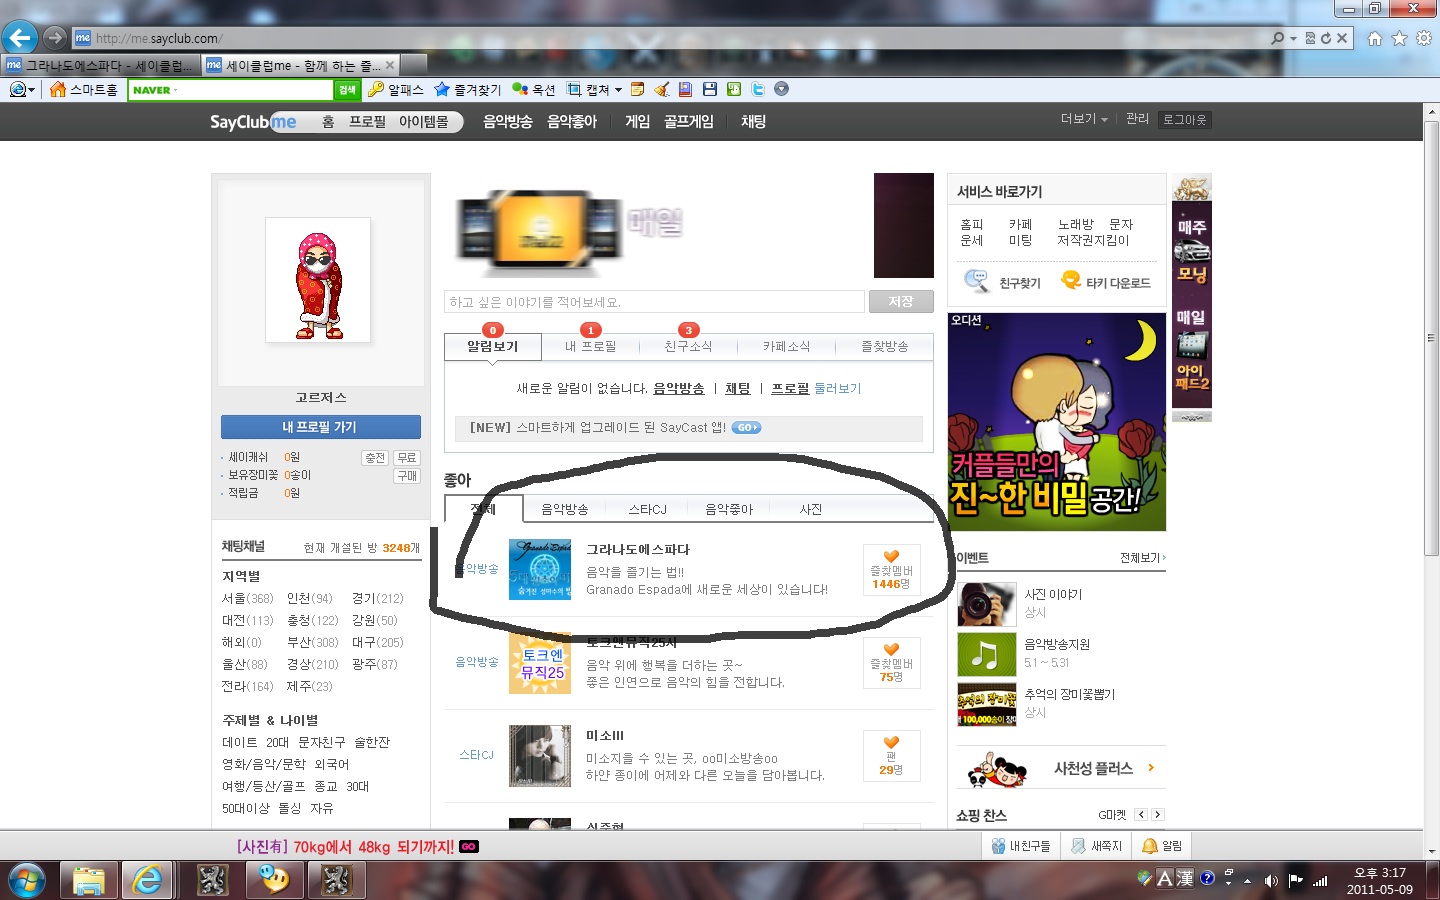The height and width of the screenshot is (900, 1440).
Task: Open the round gray dropdown at toolbar end
Action: click(x=782, y=89)
